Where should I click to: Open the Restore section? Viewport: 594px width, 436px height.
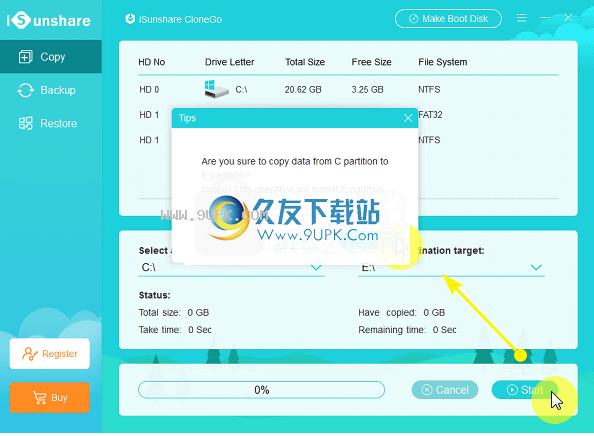coord(51,123)
